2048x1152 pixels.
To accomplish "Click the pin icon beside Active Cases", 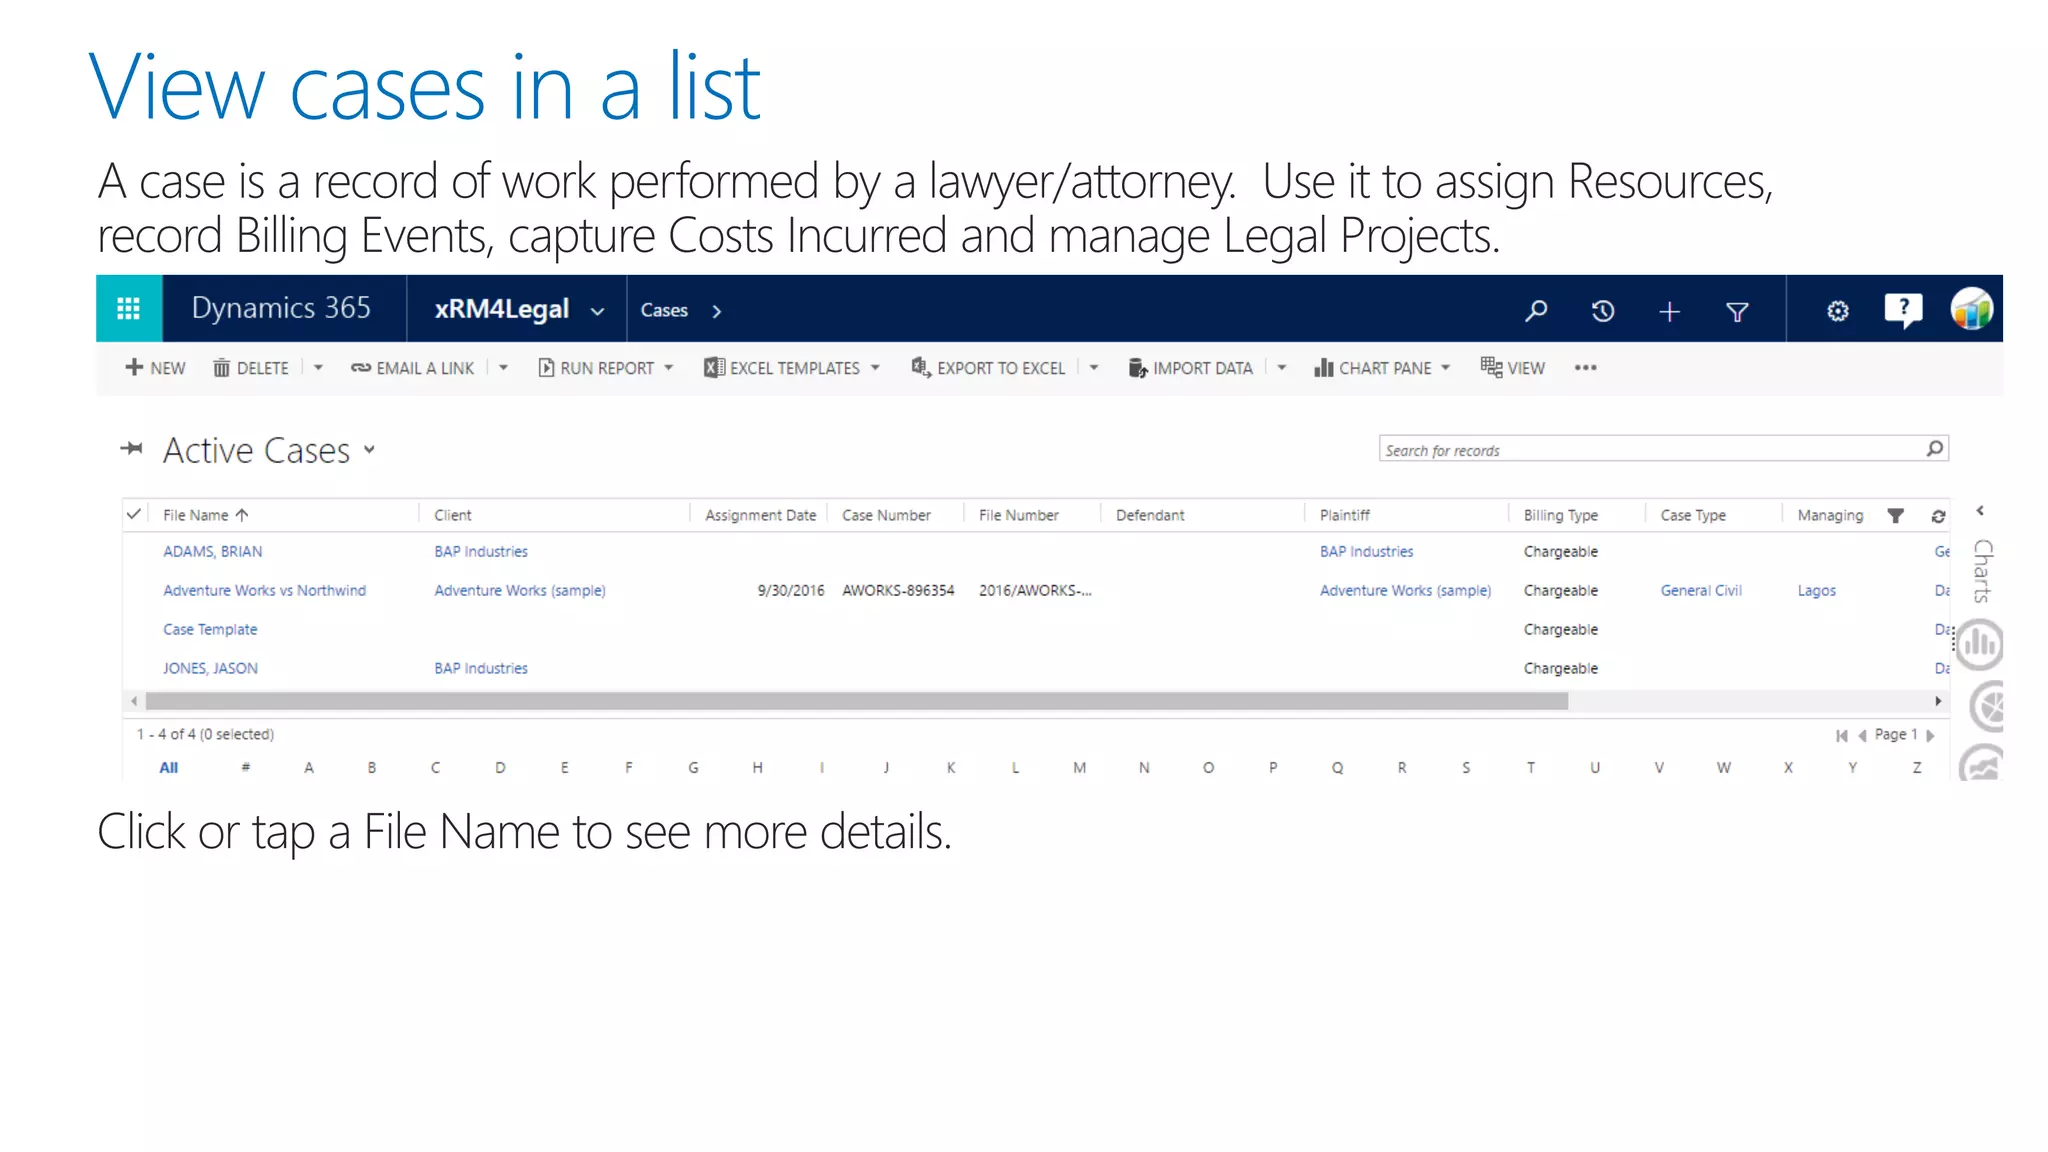I will pos(131,449).
